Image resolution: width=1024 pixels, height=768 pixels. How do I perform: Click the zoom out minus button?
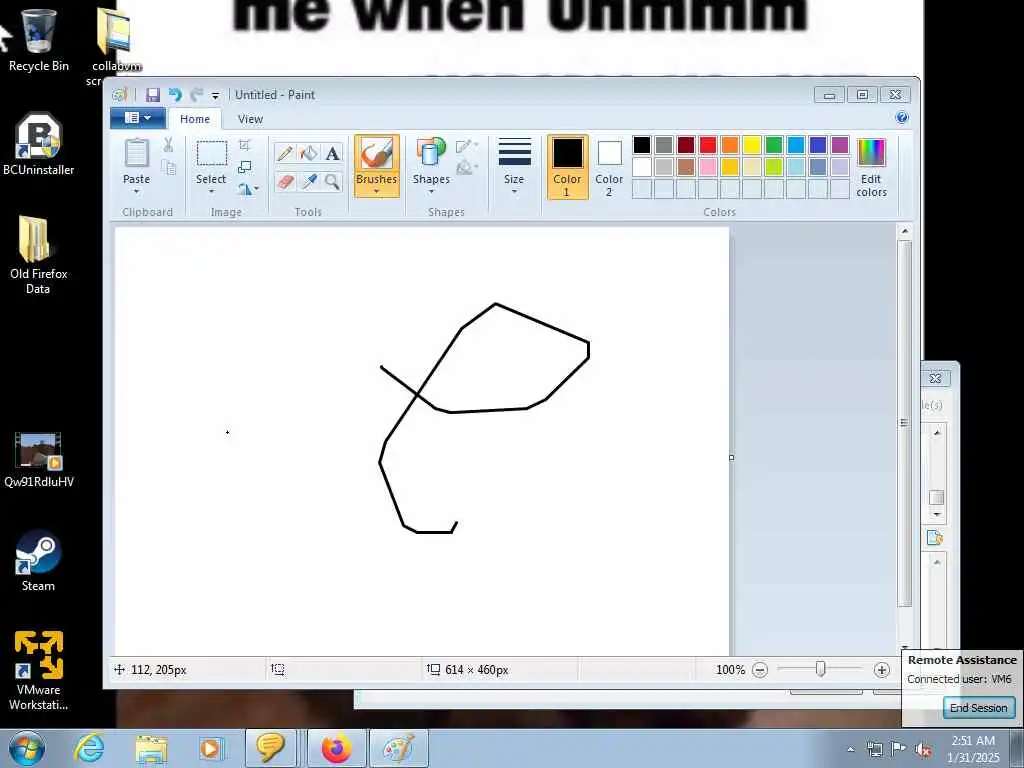click(760, 669)
